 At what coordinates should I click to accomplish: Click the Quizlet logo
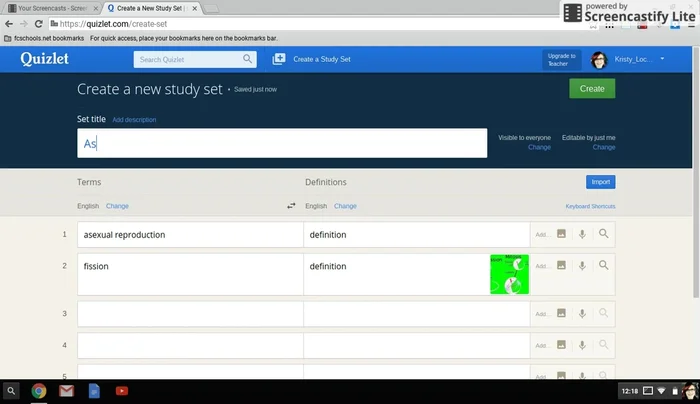point(43,59)
